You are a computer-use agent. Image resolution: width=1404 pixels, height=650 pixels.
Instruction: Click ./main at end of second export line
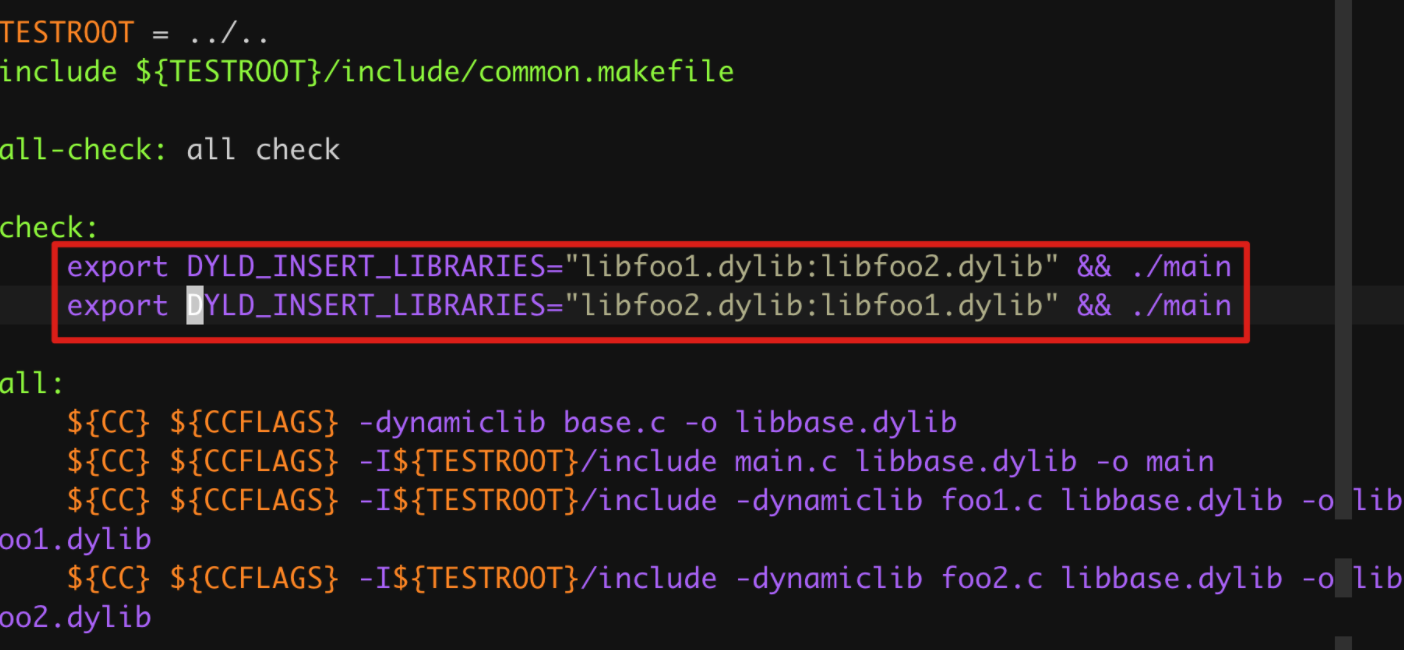(1181, 306)
